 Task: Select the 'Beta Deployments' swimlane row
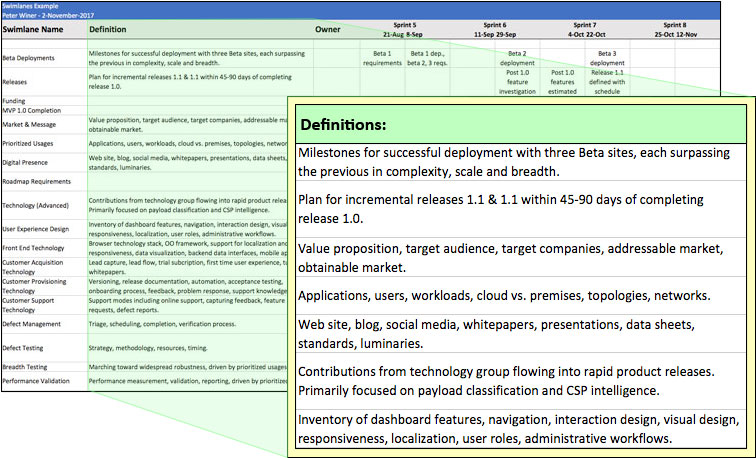[x=361, y=58]
